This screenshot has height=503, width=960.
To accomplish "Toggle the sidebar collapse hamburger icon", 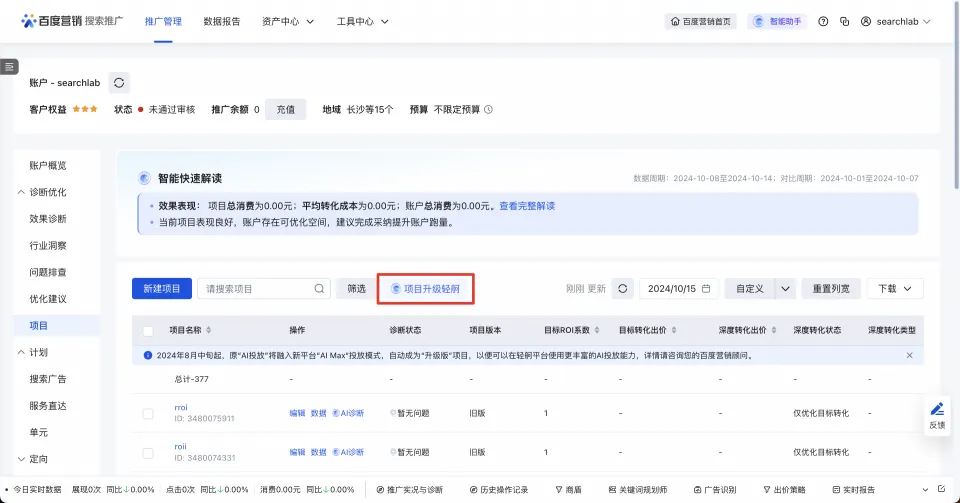I will point(9,67).
